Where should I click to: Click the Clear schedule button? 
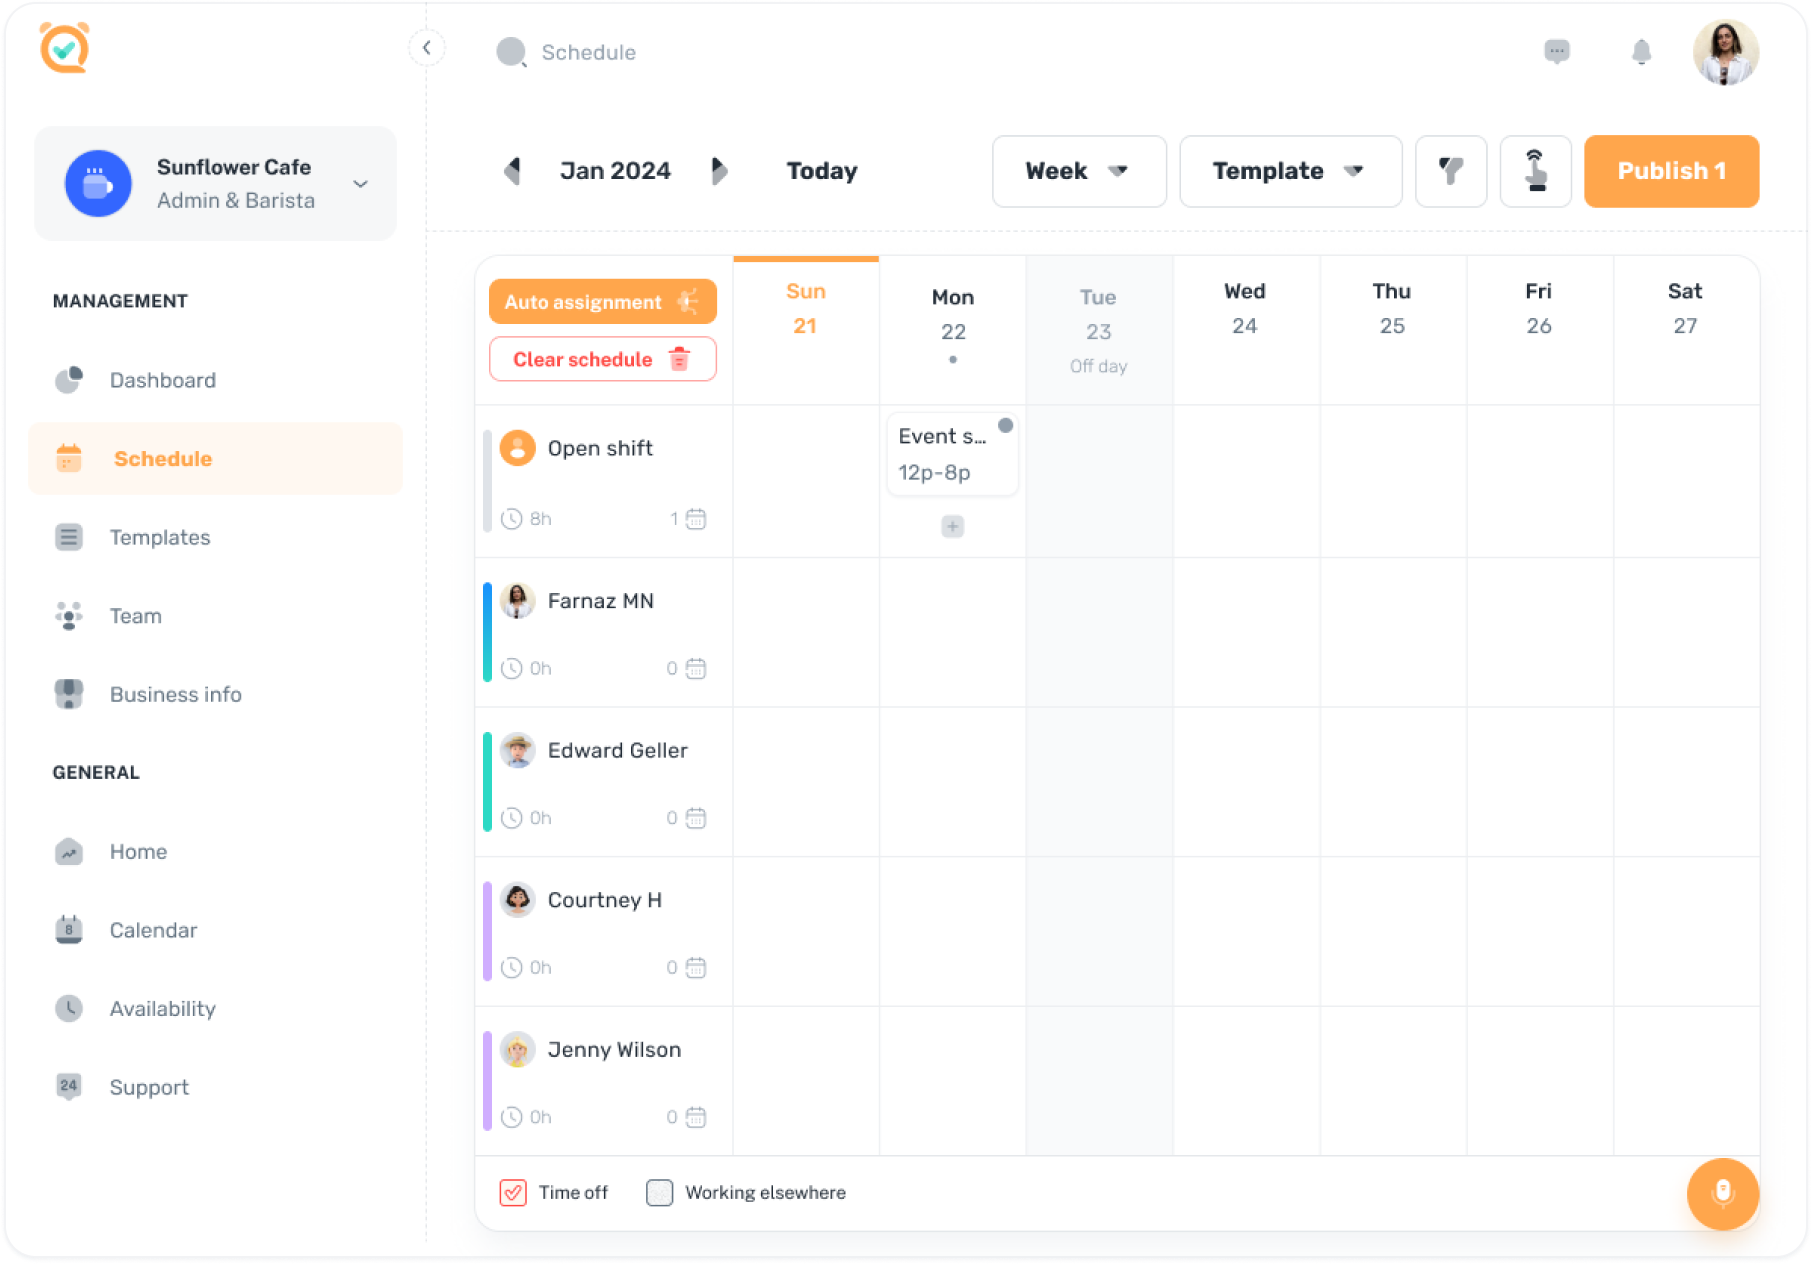[x=602, y=359]
